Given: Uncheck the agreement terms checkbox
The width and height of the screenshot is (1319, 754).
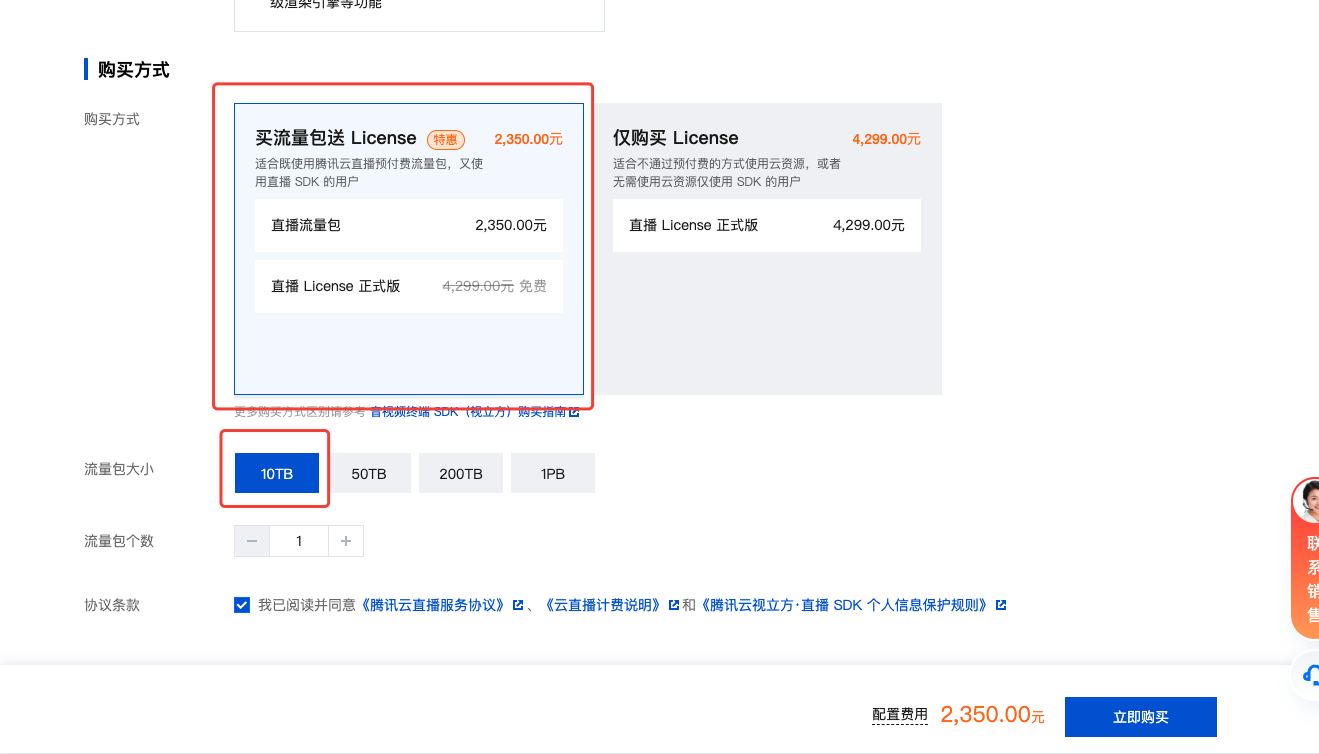Looking at the screenshot, I should tap(242, 605).
